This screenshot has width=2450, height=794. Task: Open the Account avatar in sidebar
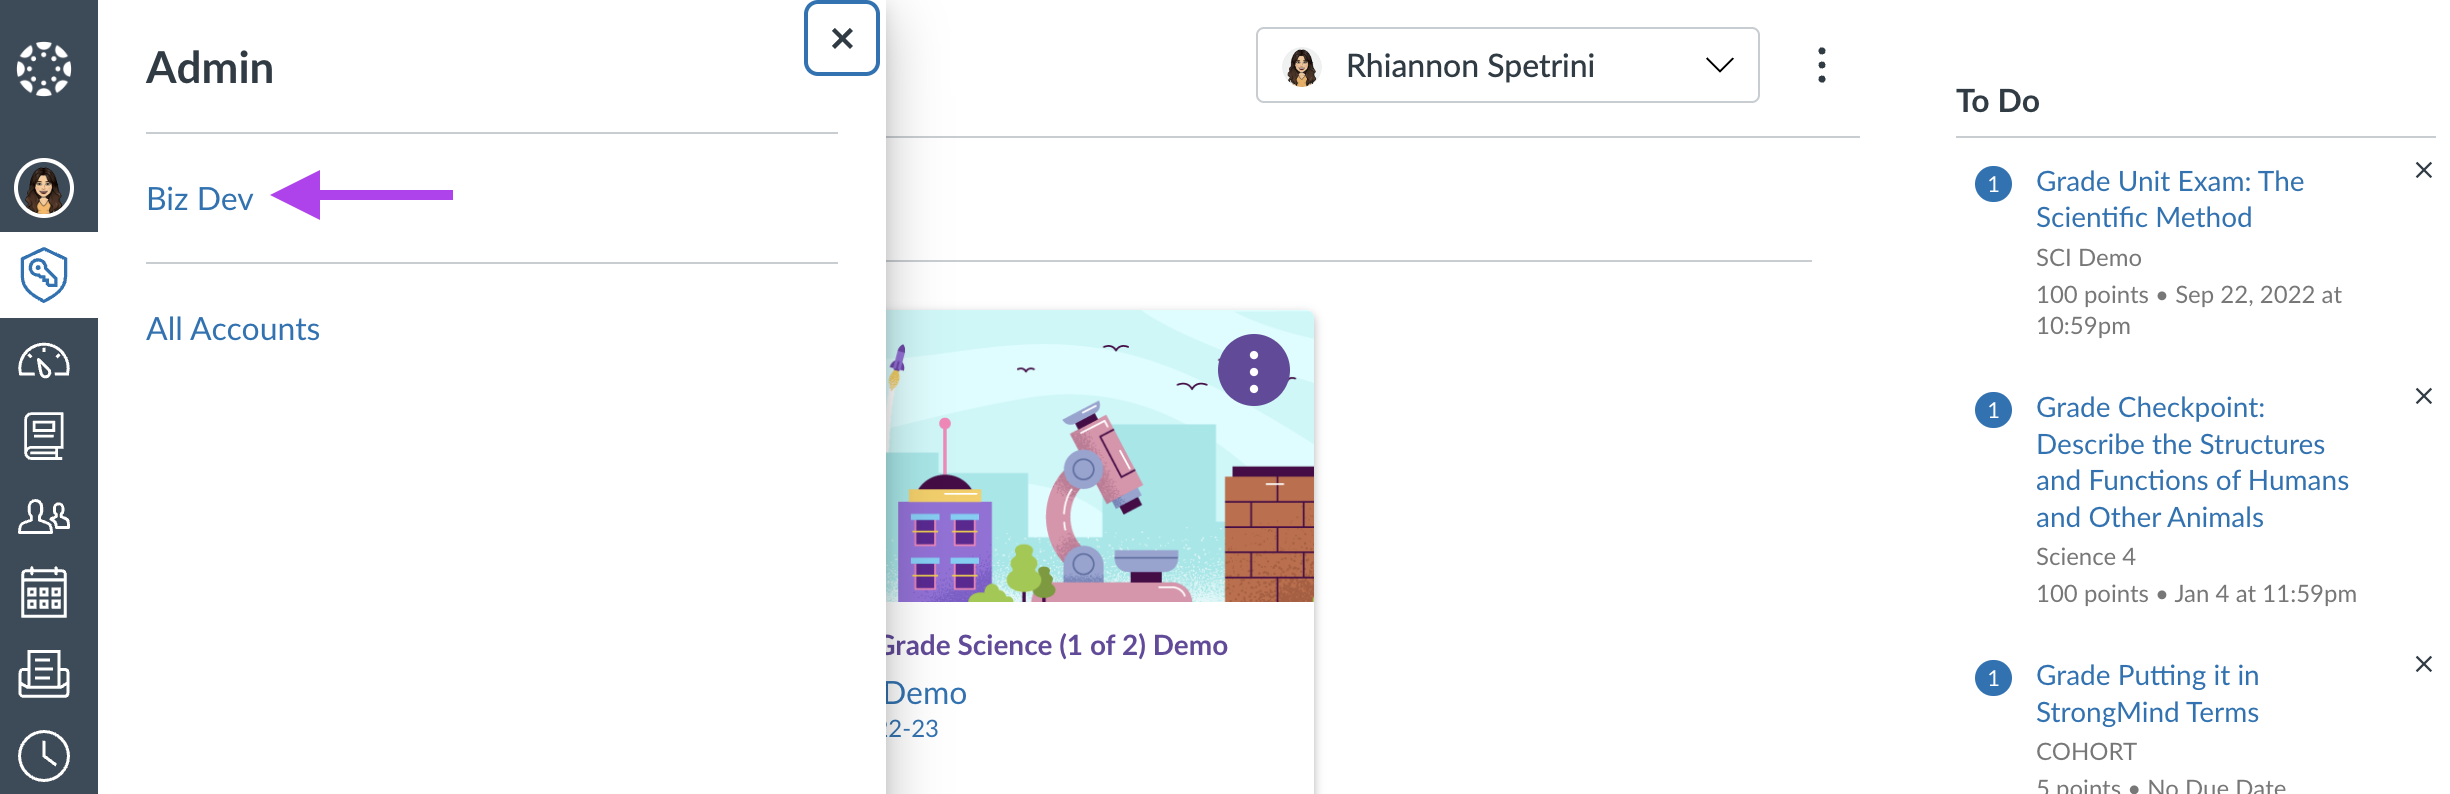(44, 188)
